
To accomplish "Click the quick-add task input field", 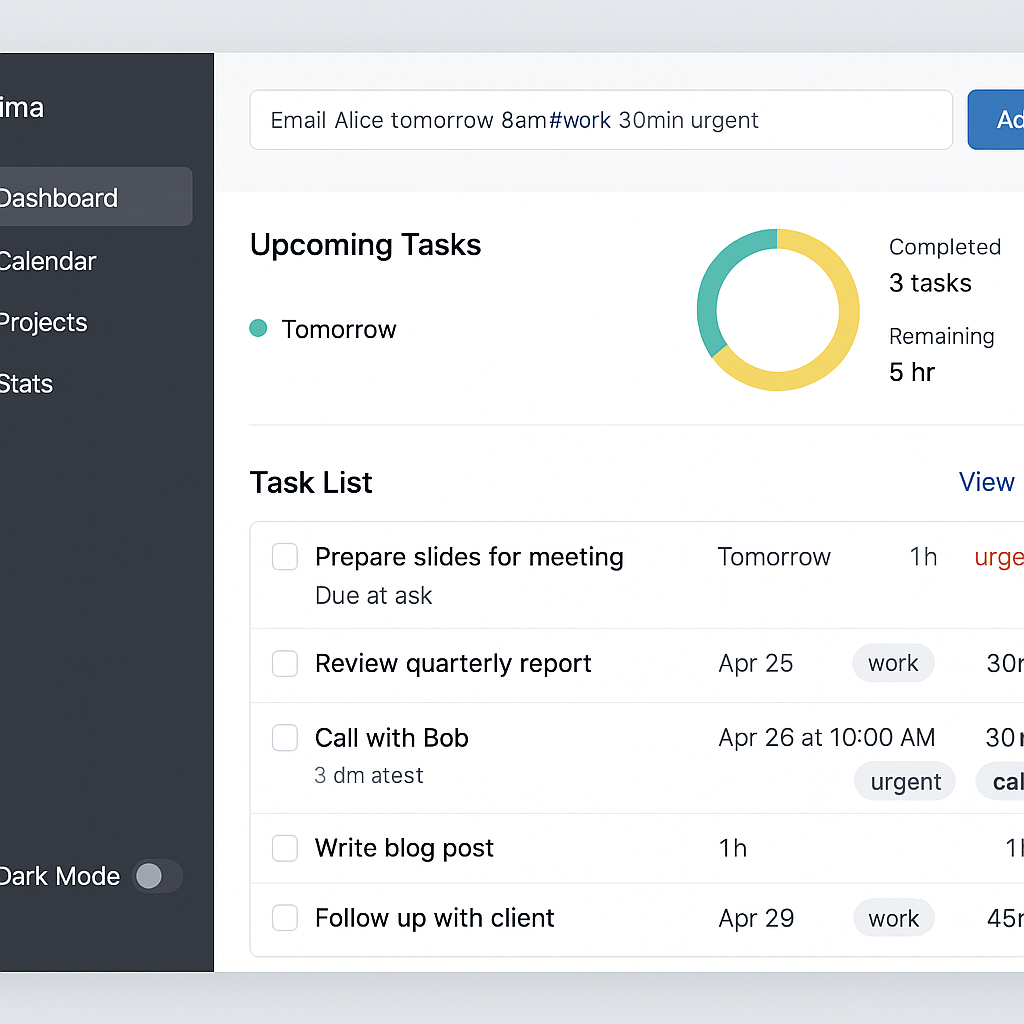I will click(x=600, y=120).
